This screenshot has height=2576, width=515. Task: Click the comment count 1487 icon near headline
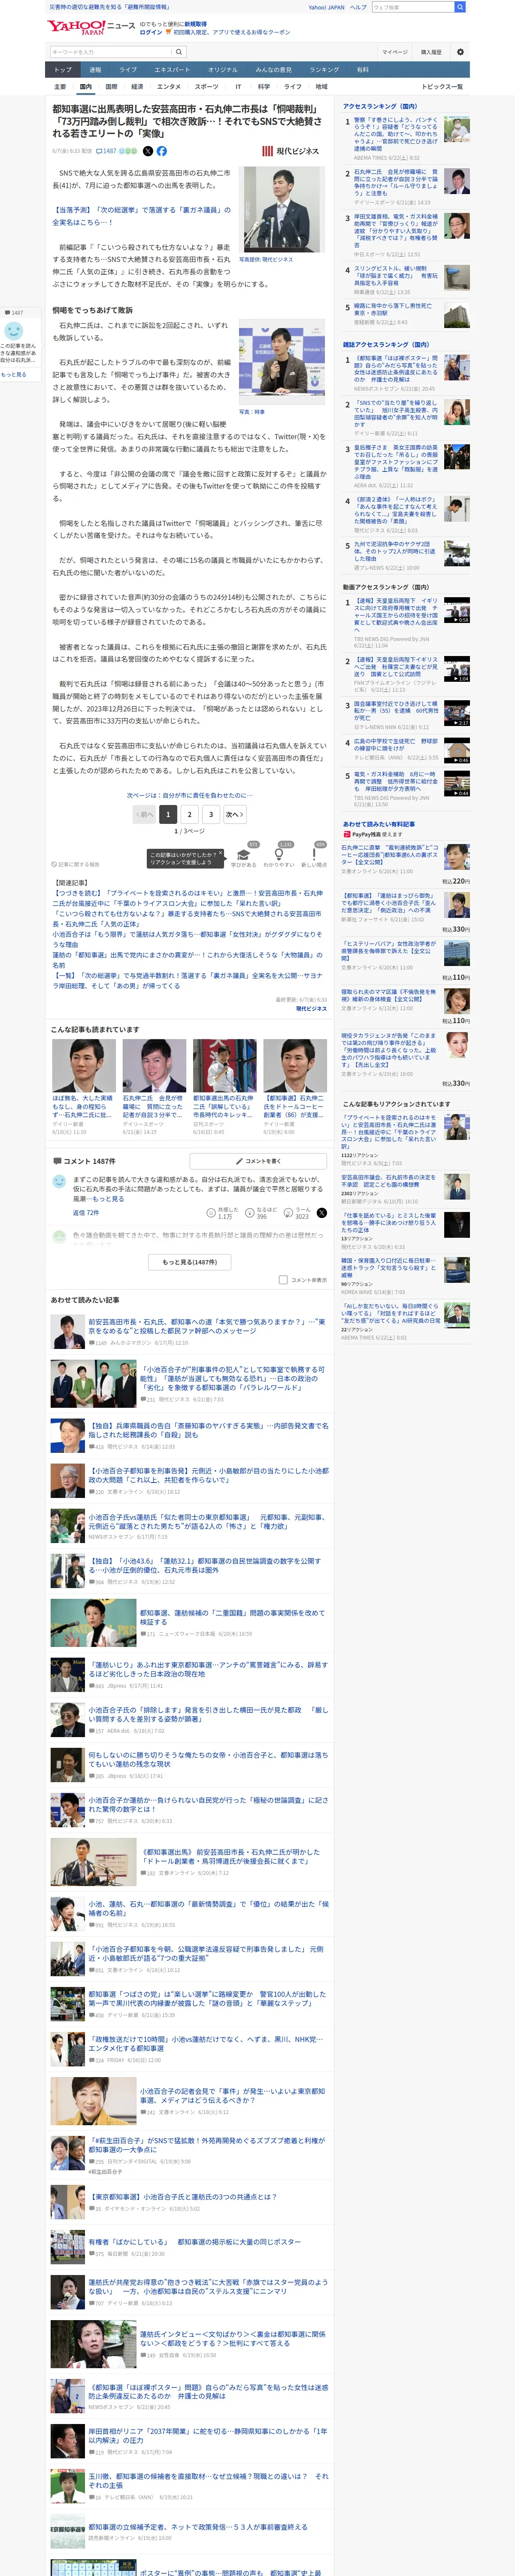click(107, 151)
